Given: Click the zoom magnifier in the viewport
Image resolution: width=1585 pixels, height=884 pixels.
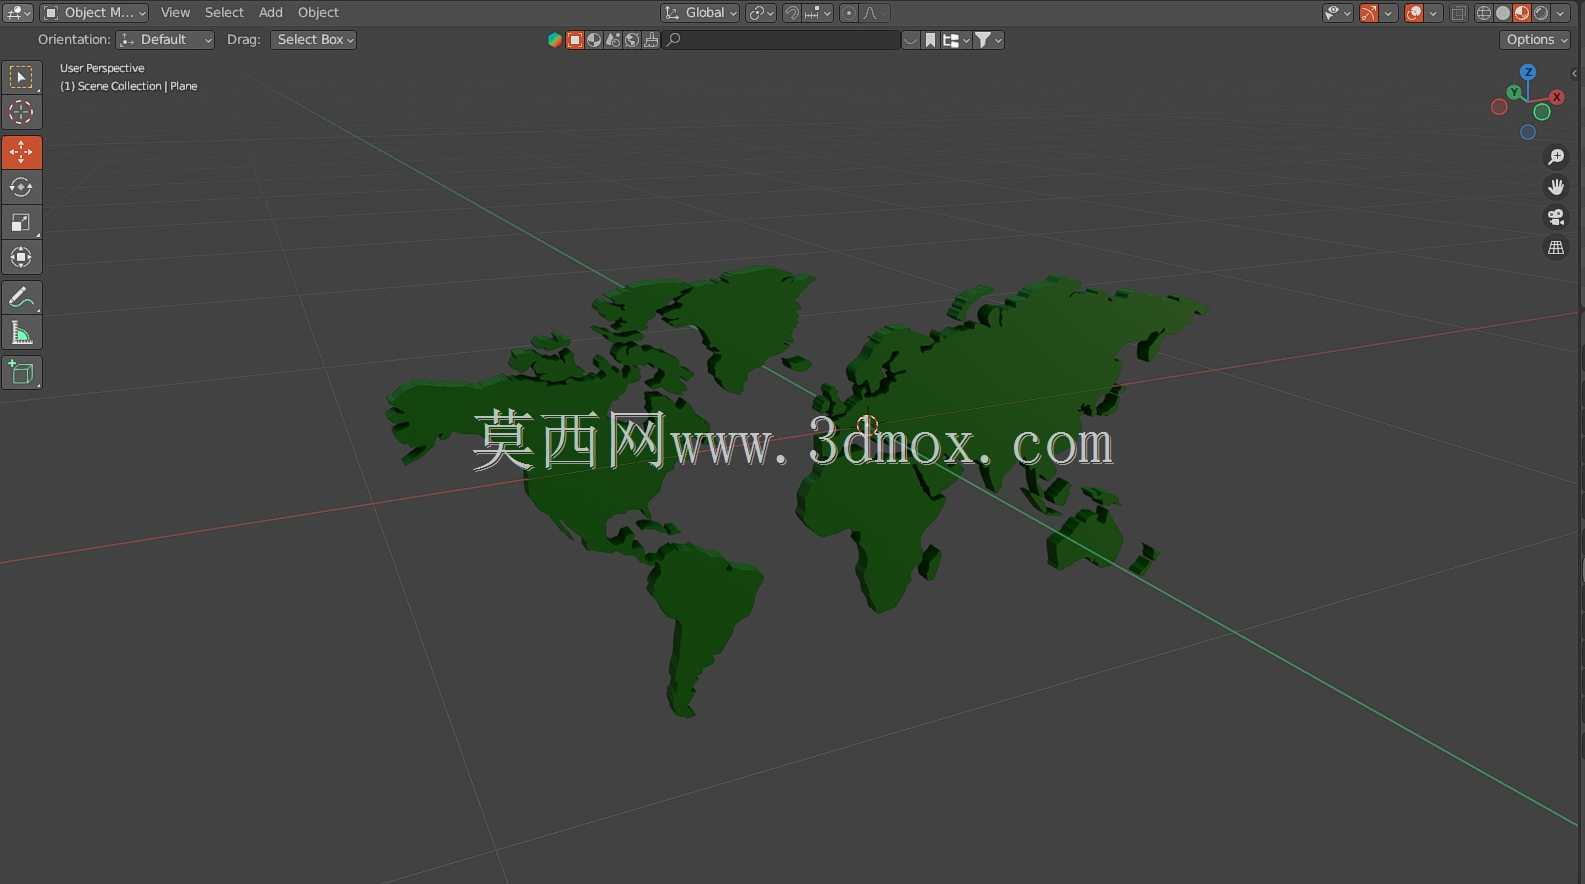Looking at the screenshot, I should click(x=1556, y=157).
